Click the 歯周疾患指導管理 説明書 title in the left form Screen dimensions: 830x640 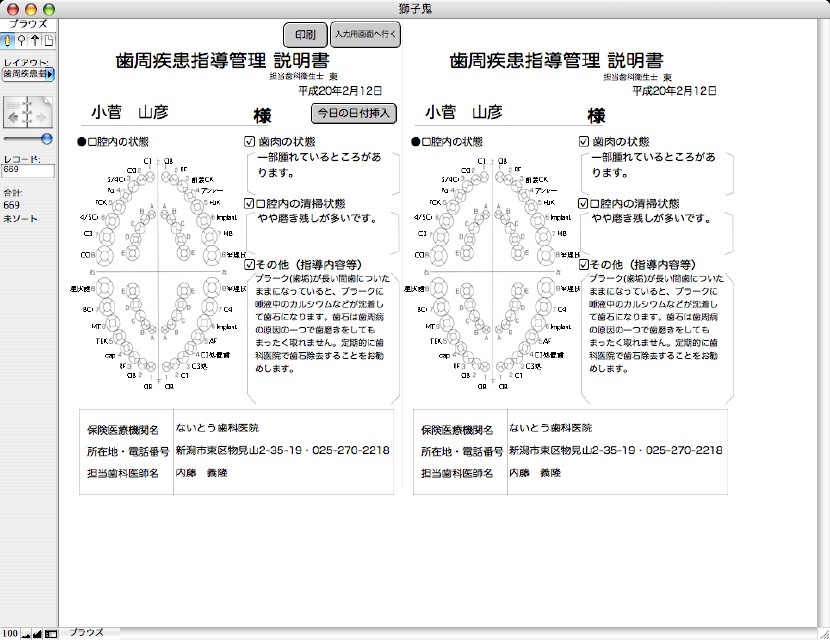click(x=222, y=60)
